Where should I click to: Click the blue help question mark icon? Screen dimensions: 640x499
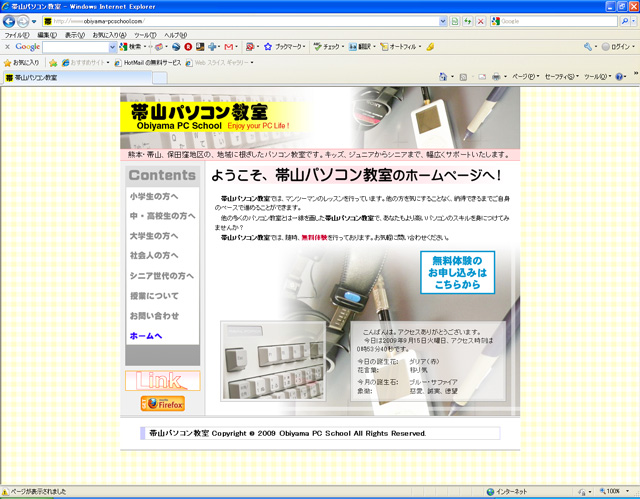[620, 77]
